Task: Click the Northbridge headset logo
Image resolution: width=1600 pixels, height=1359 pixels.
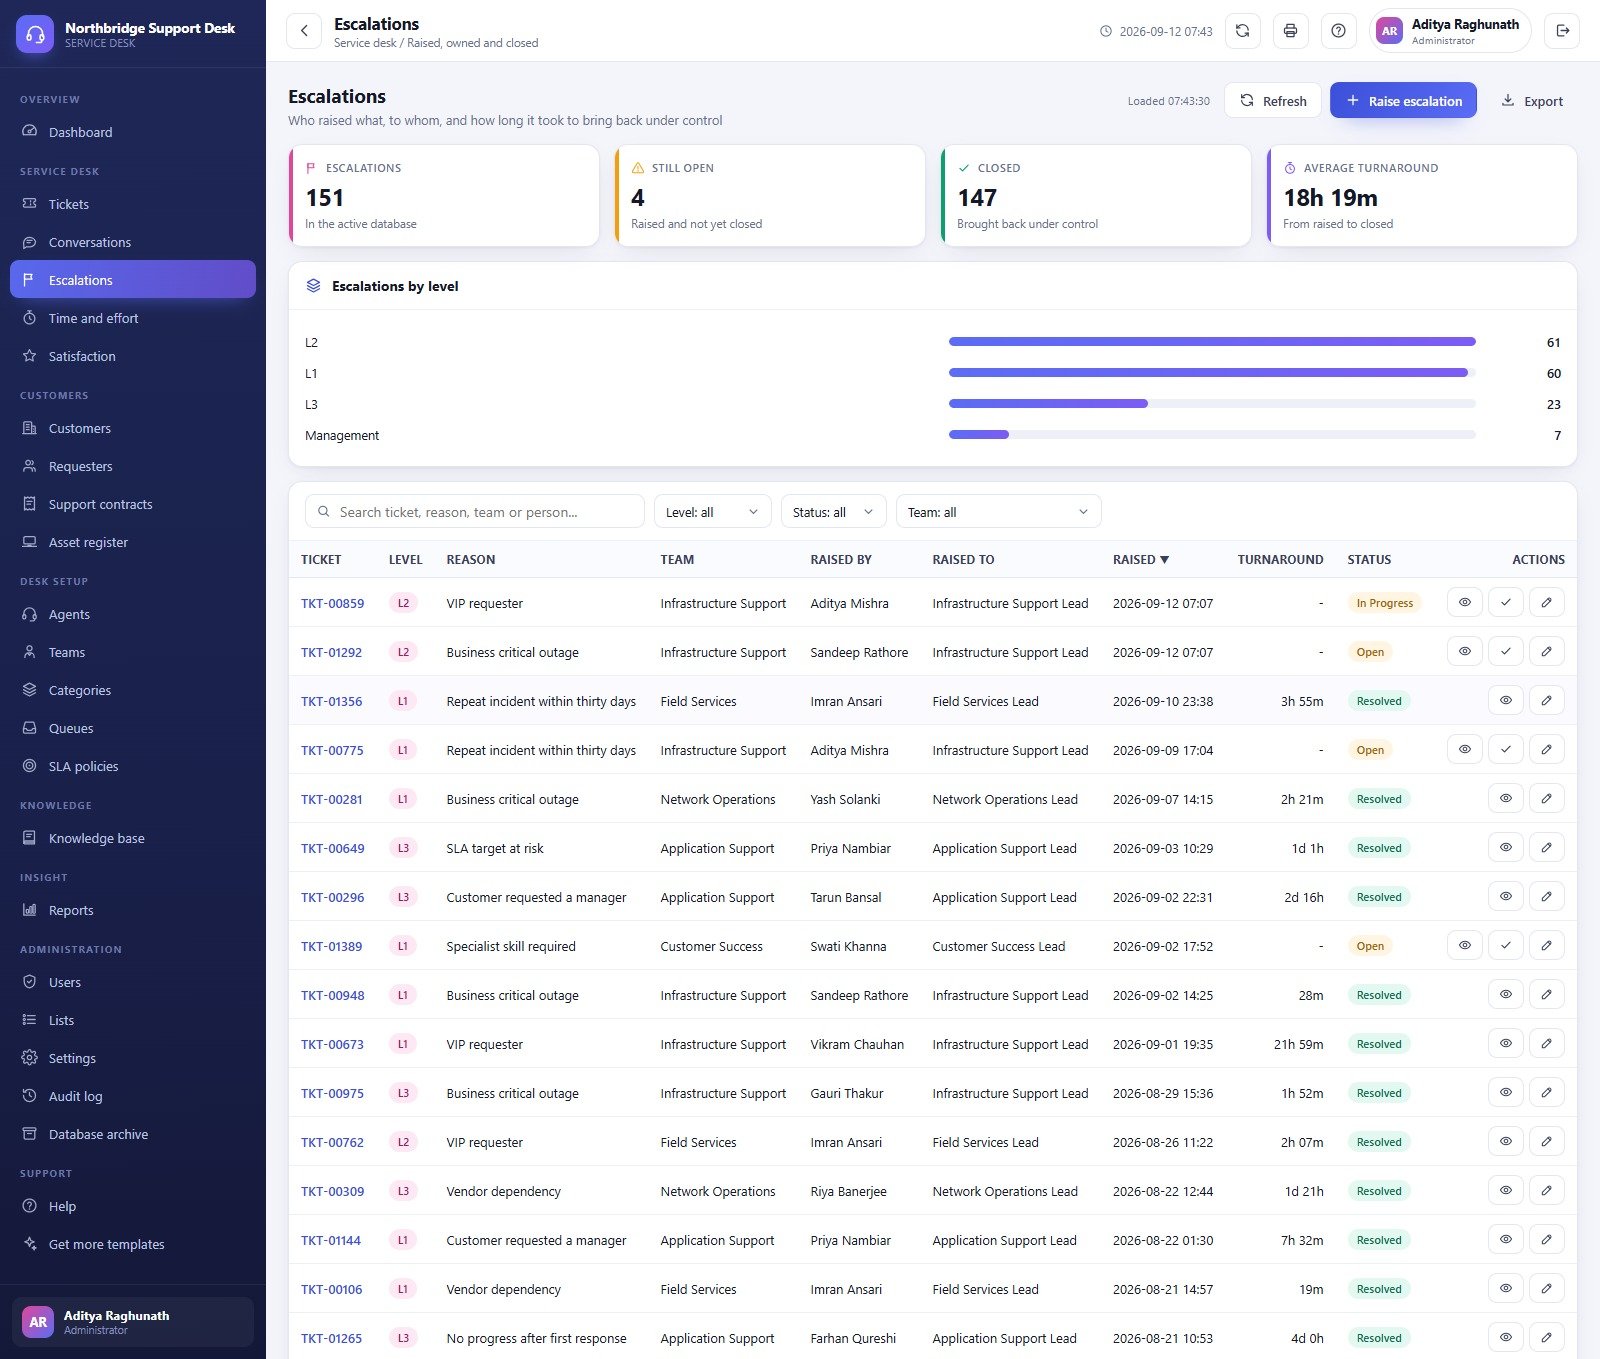Action: coord(35,34)
